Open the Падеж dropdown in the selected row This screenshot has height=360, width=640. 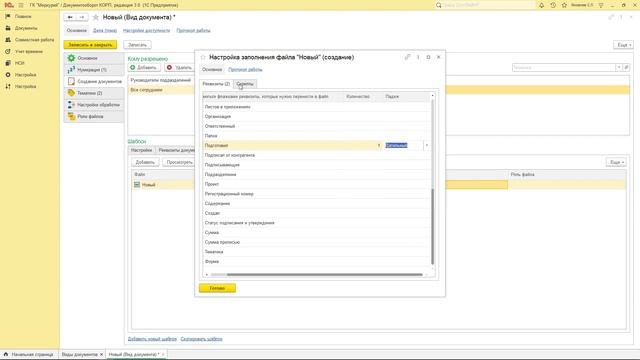(427, 145)
